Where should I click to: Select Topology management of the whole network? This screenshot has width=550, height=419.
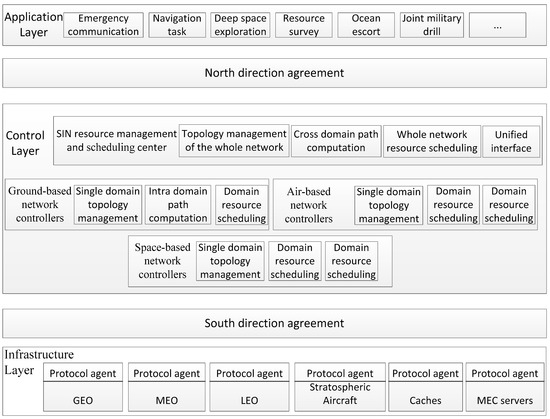234,141
